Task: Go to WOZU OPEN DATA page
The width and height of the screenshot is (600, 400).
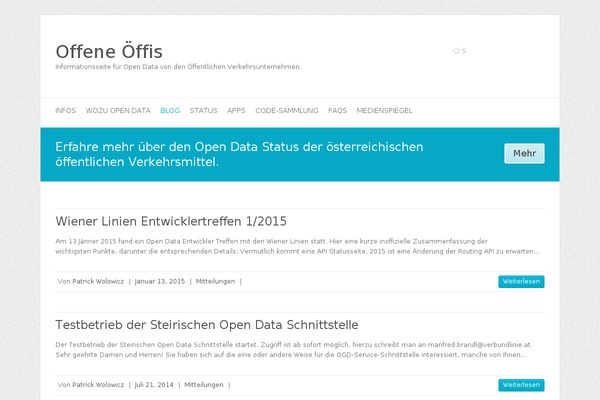Action: click(118, 111)
